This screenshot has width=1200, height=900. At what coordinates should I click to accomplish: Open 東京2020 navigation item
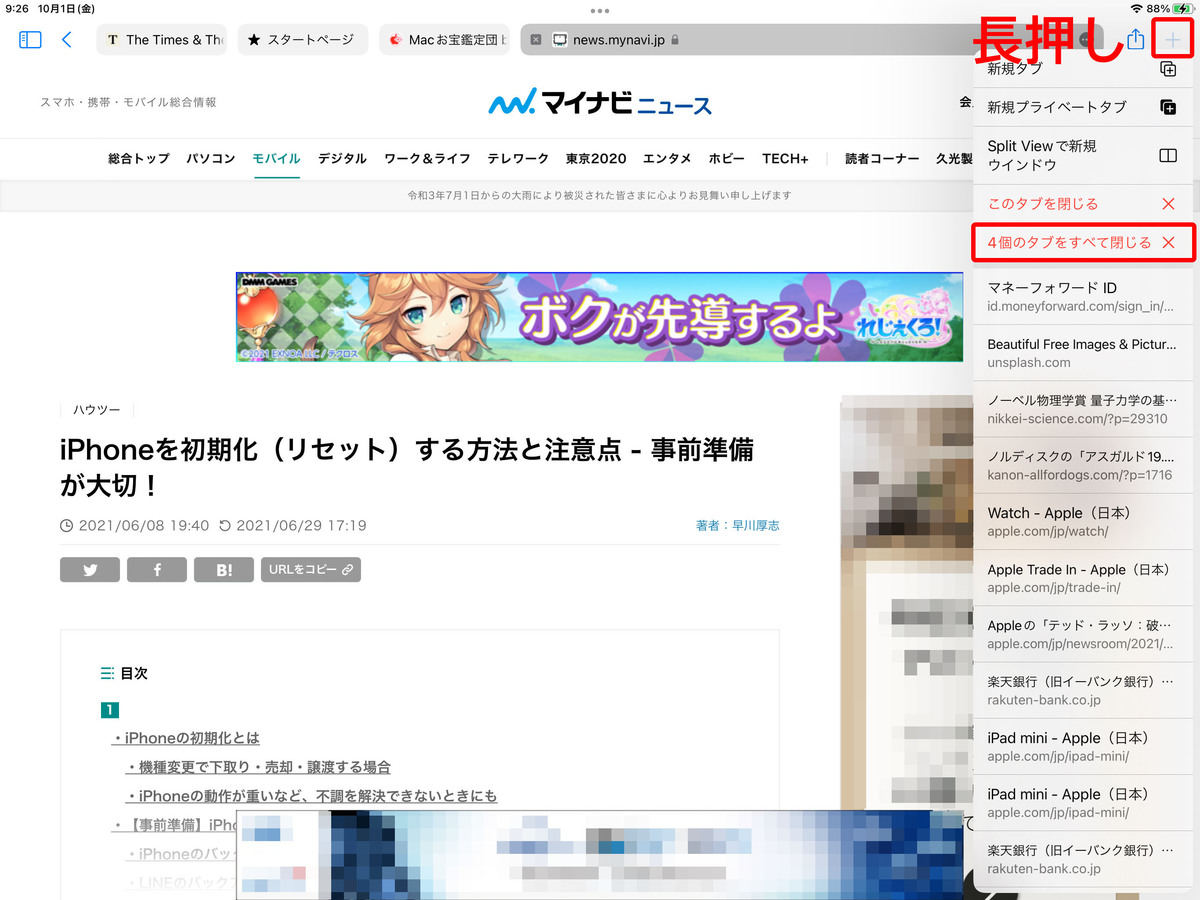(x=596, y=159)
